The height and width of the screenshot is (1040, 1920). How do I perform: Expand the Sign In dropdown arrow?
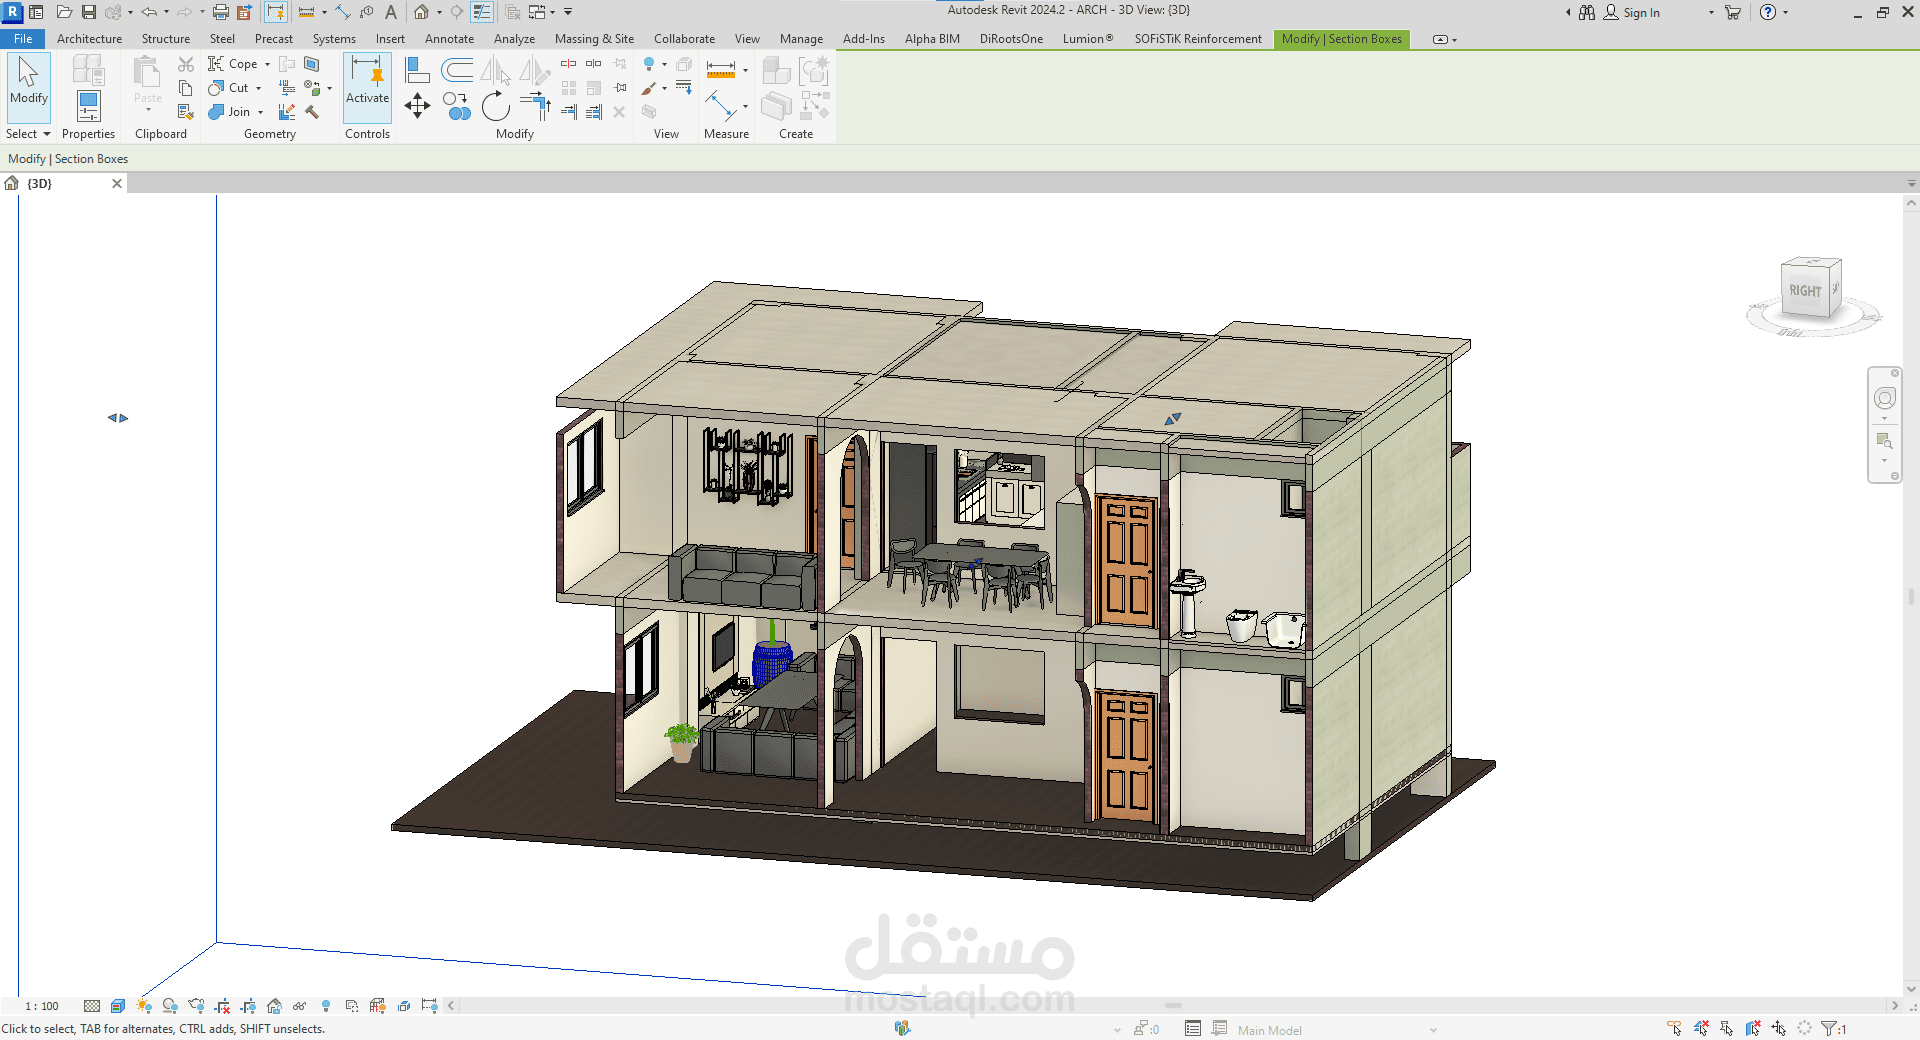click(x=1711, y=13)
